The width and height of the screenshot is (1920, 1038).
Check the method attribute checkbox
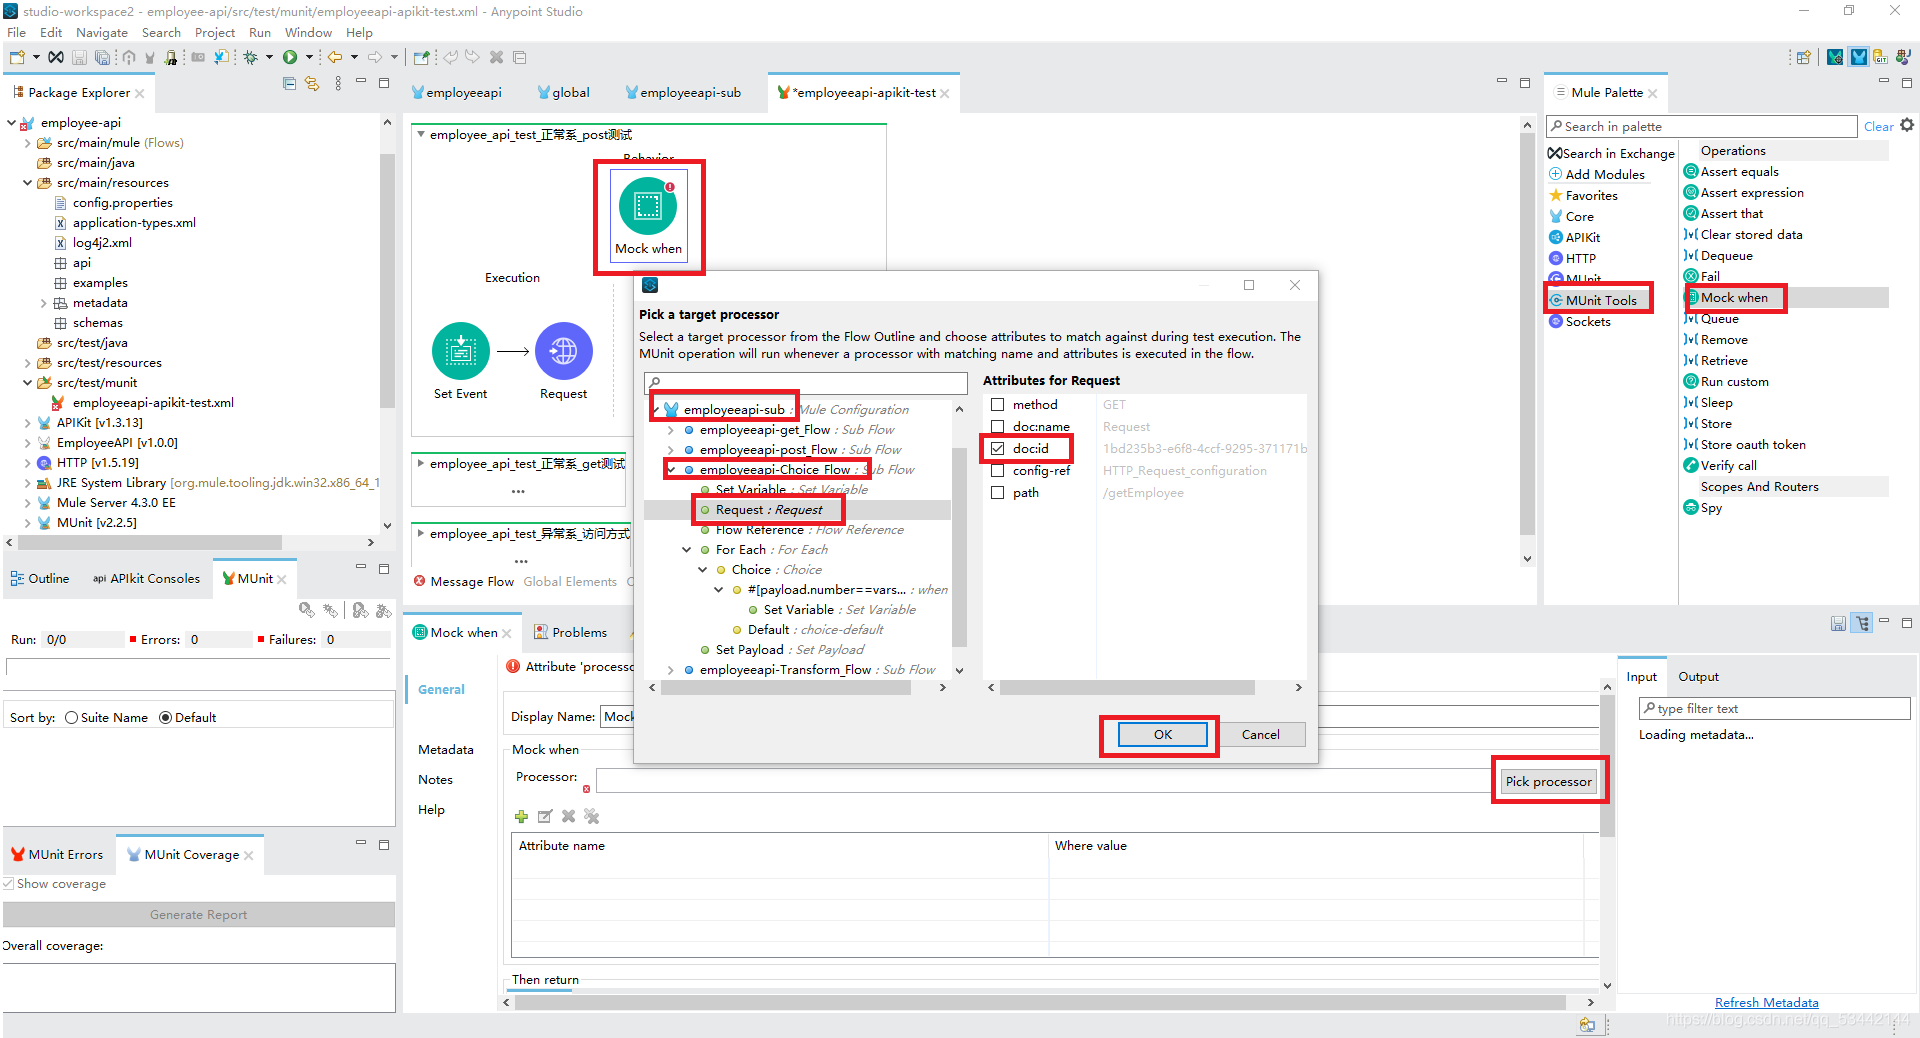click(x=997, y=404)
